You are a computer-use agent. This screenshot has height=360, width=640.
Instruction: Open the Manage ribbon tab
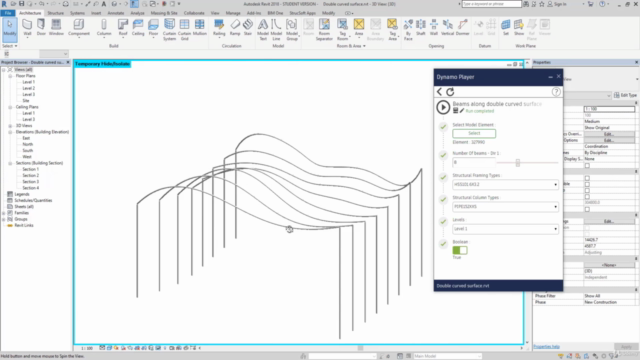(233, 13)
